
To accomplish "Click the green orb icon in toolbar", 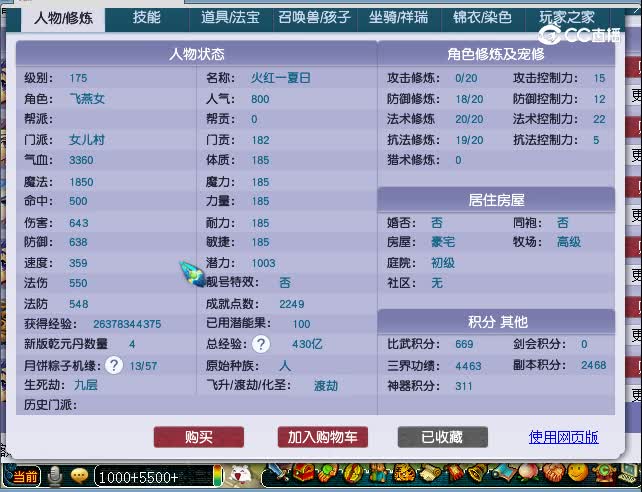I will coord(327,474).
